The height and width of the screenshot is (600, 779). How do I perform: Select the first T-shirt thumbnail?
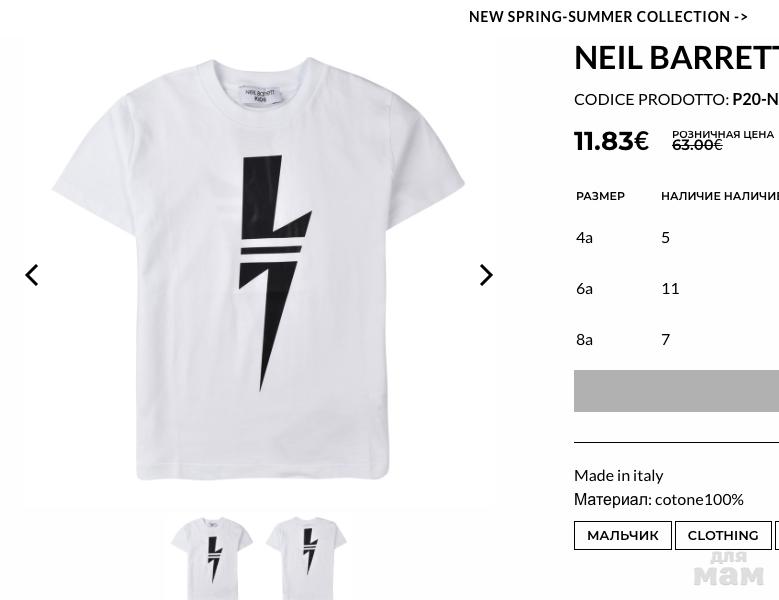pyautogui.click(x=211, y=556)
